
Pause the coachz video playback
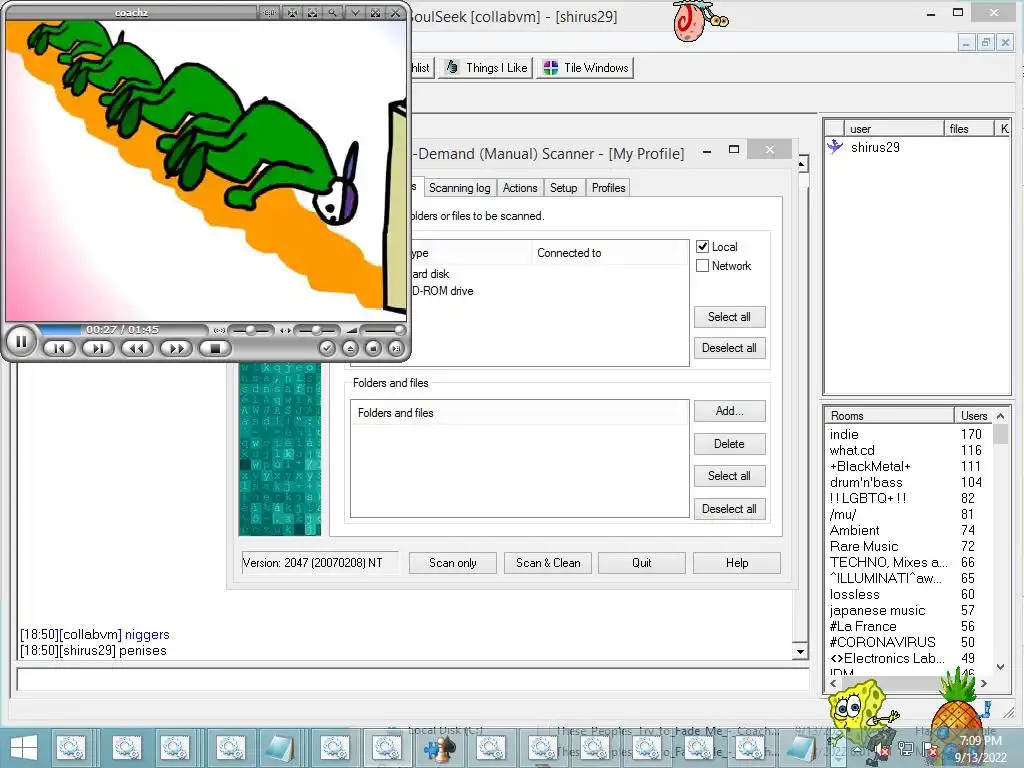tap(21, 341)
